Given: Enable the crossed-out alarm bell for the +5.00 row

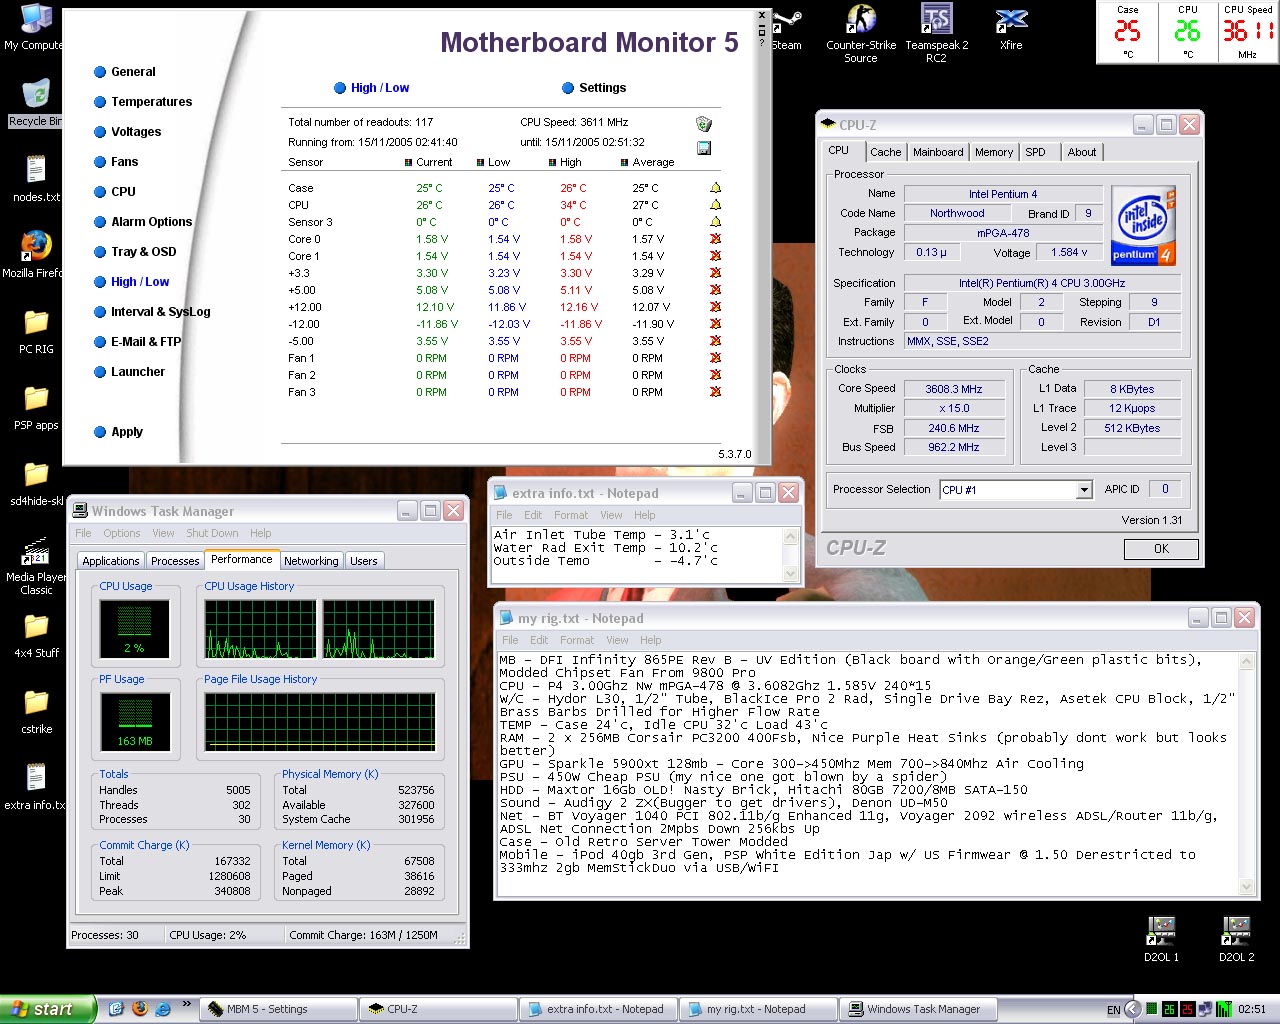Looking at the screenshot, I should pos(715,290).
